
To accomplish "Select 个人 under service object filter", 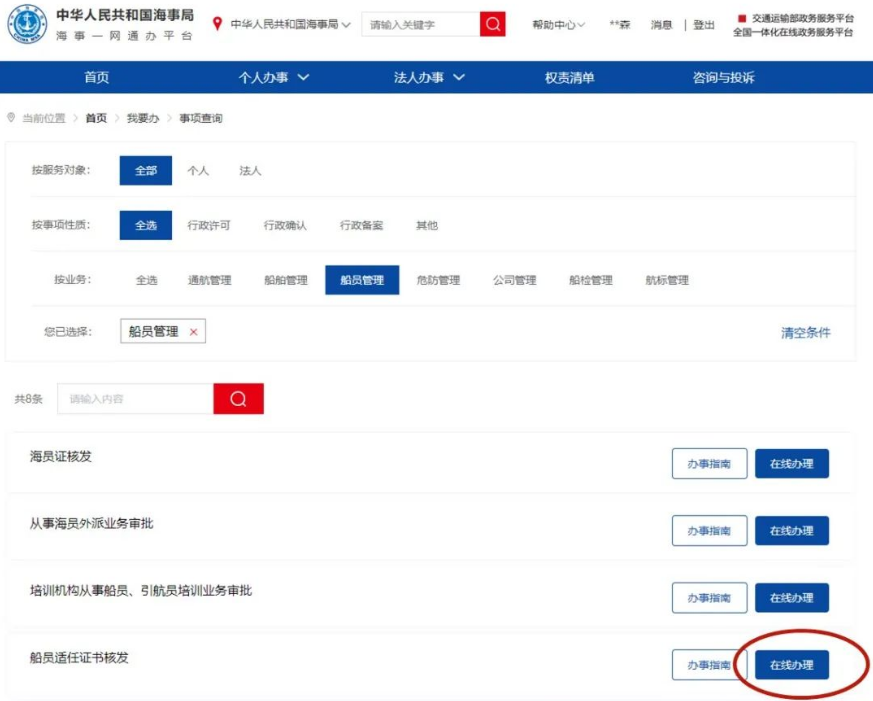I will [x=198, y=171].
